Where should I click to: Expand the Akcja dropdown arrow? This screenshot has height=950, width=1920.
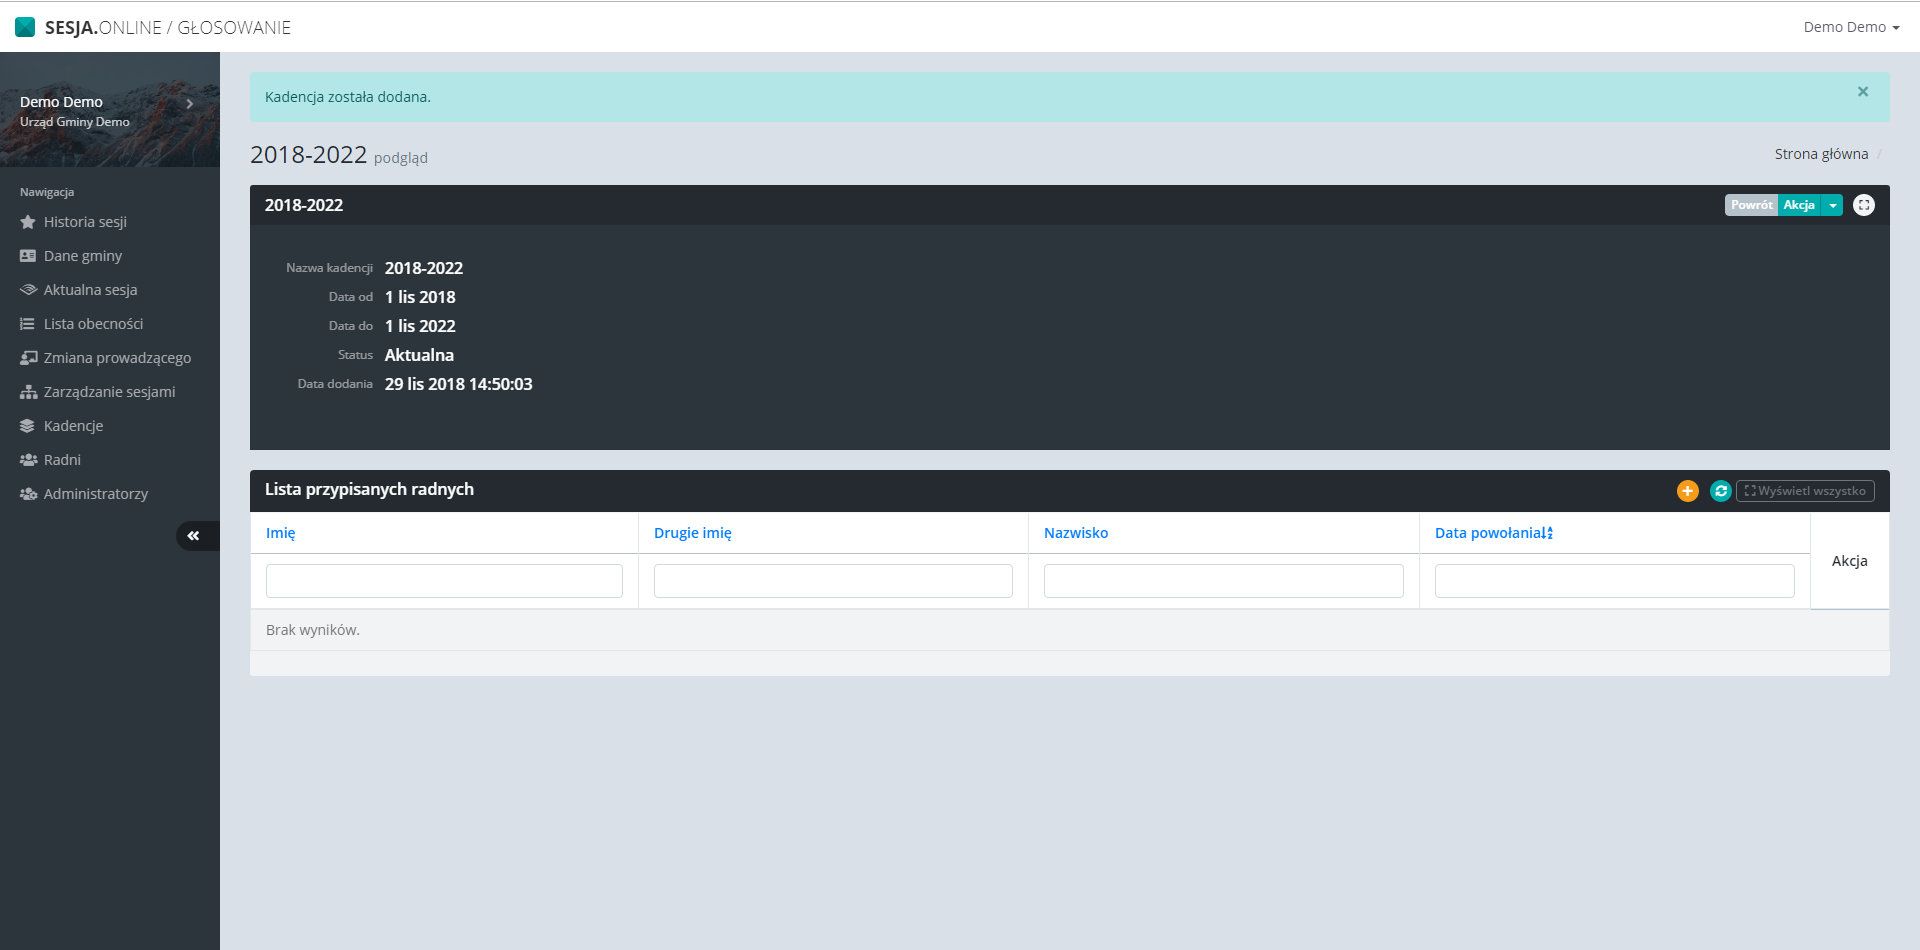(1832, 205)
